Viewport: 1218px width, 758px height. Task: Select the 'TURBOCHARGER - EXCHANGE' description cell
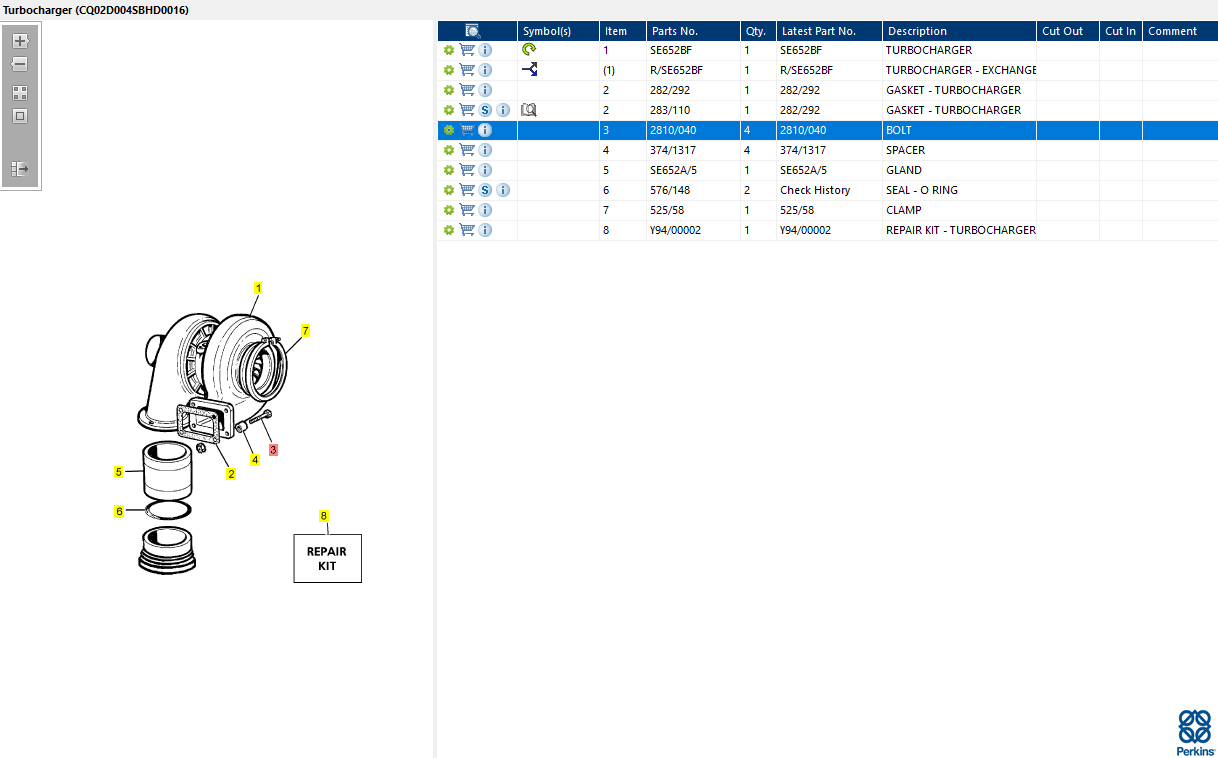tap(960, 70)
